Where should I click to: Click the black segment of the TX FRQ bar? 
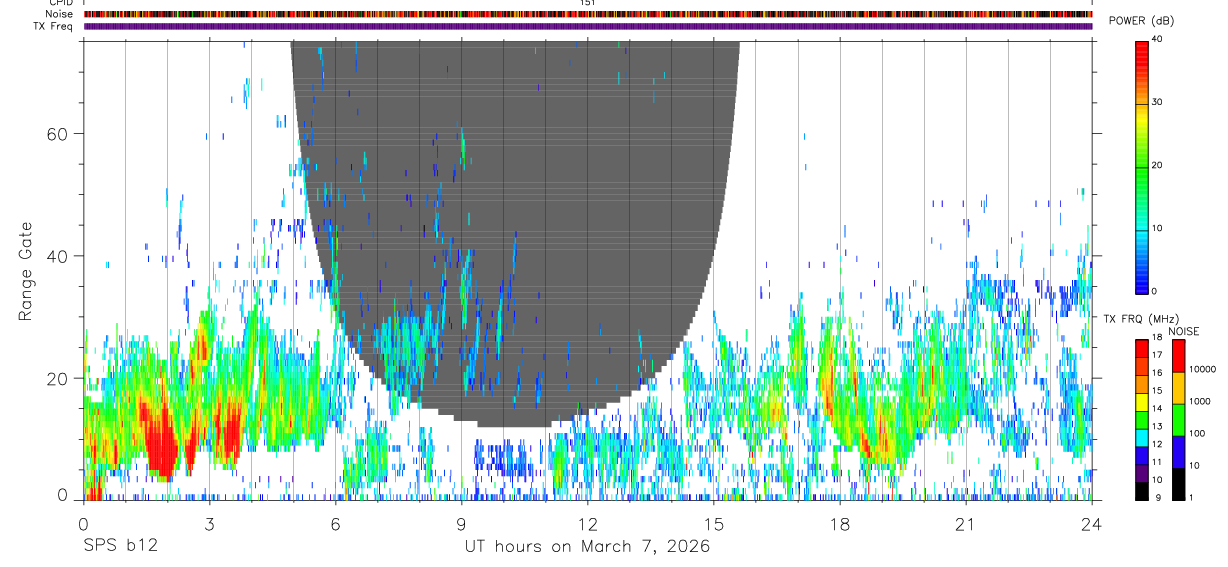pyautogui.click(x=1142, y=491)
